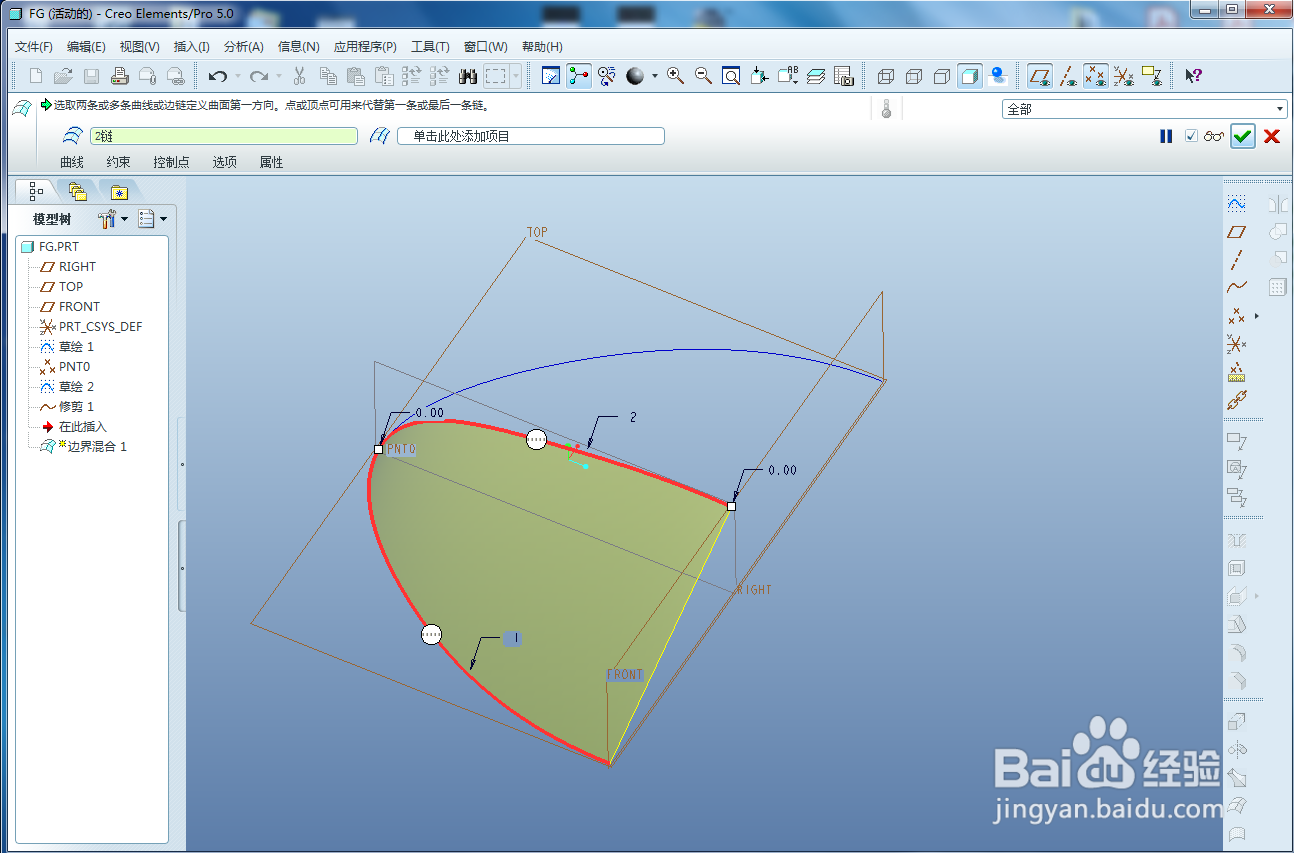Click the Zoom Out magnifier

(703, 76)
